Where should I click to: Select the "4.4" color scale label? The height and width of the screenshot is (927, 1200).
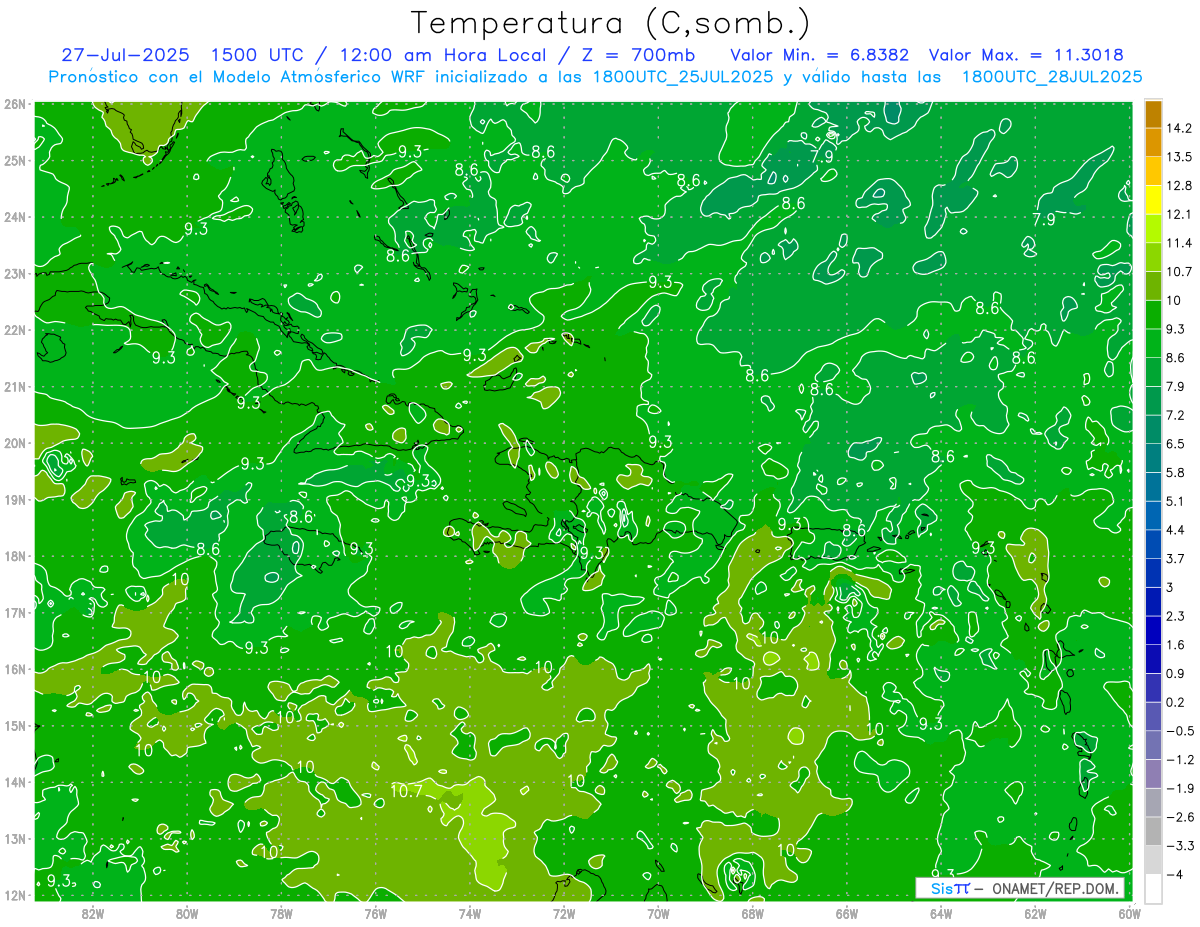pyautogui.click(x=1174, y=530)
